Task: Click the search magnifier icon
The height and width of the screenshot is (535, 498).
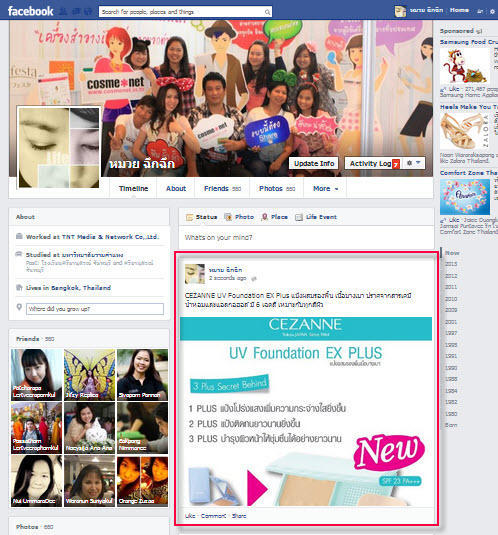Action: point(267,12)
